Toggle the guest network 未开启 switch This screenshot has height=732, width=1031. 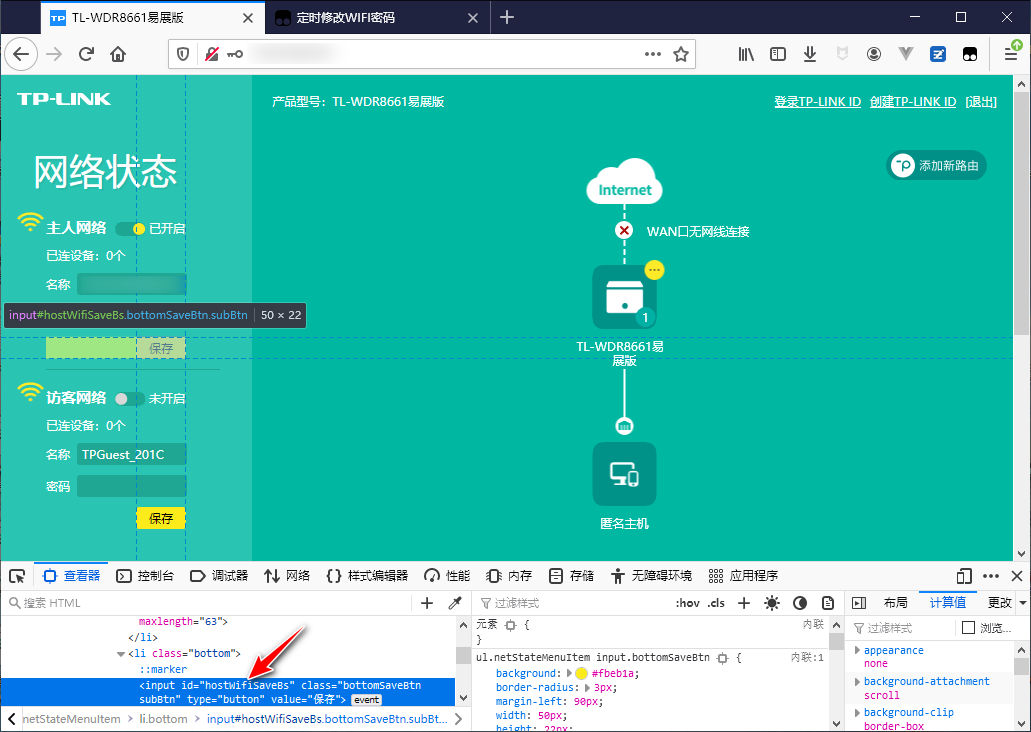[130, 399]
